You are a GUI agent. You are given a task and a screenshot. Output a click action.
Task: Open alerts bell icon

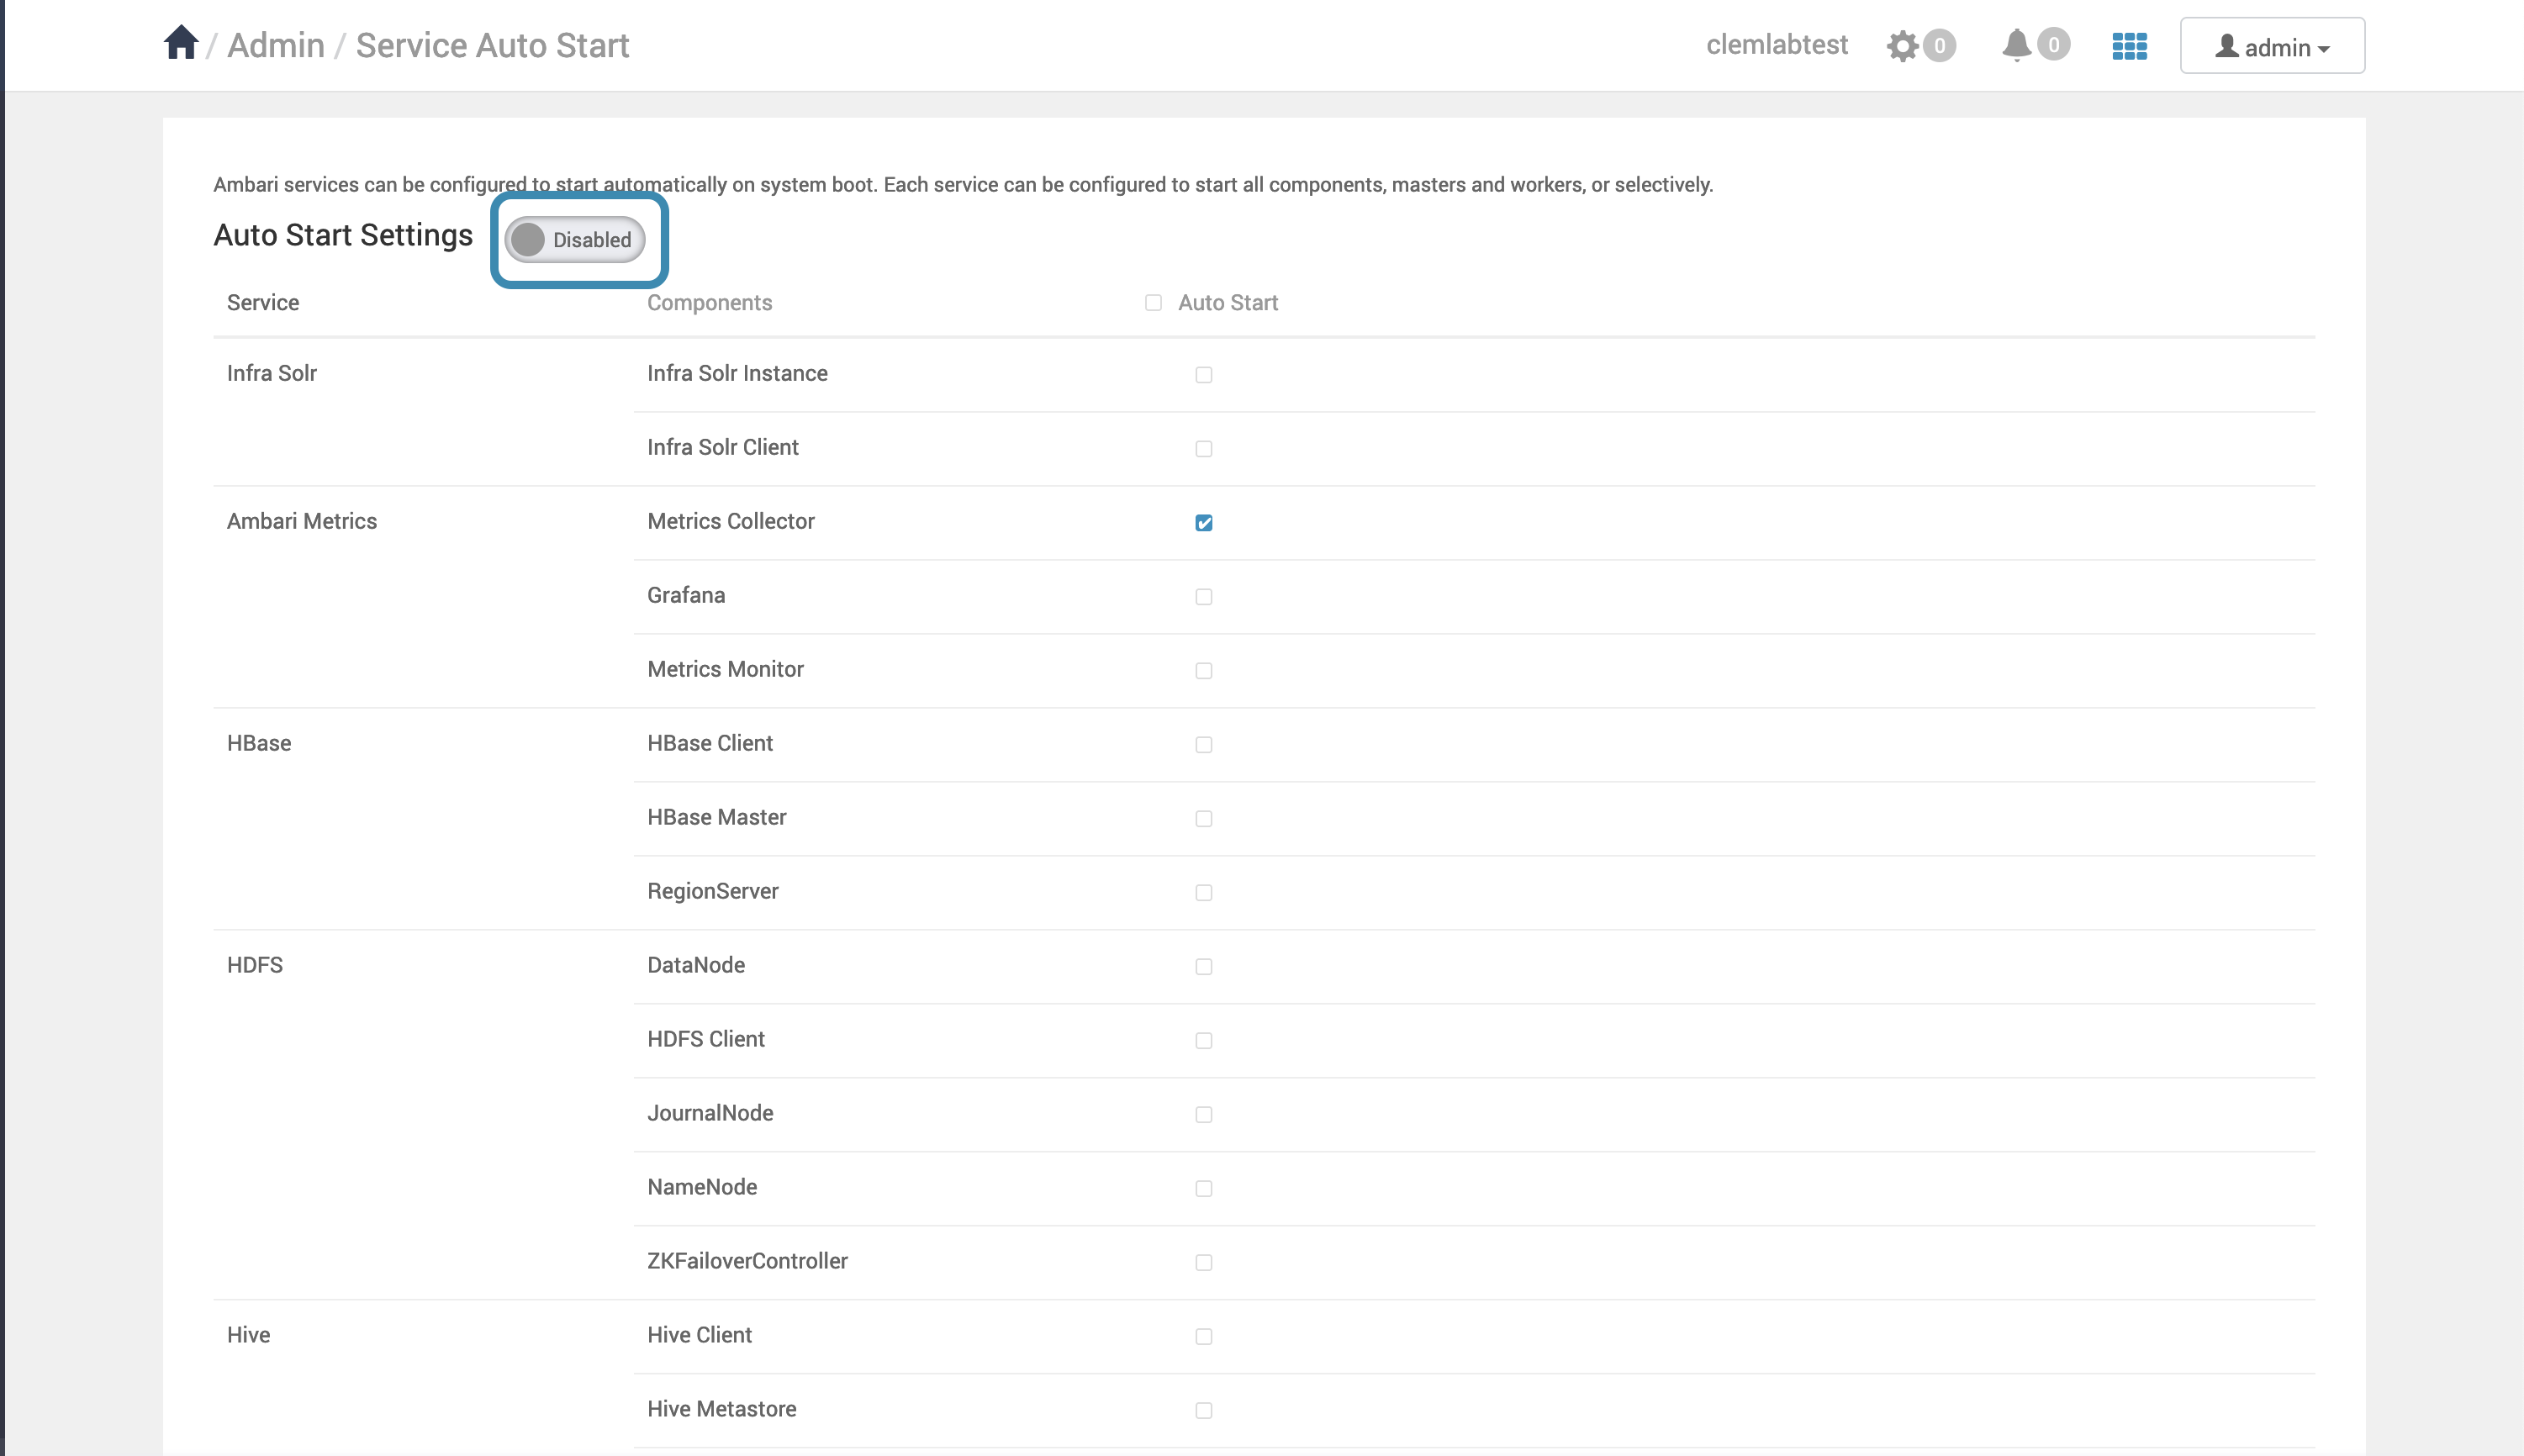click(2017, 45)
